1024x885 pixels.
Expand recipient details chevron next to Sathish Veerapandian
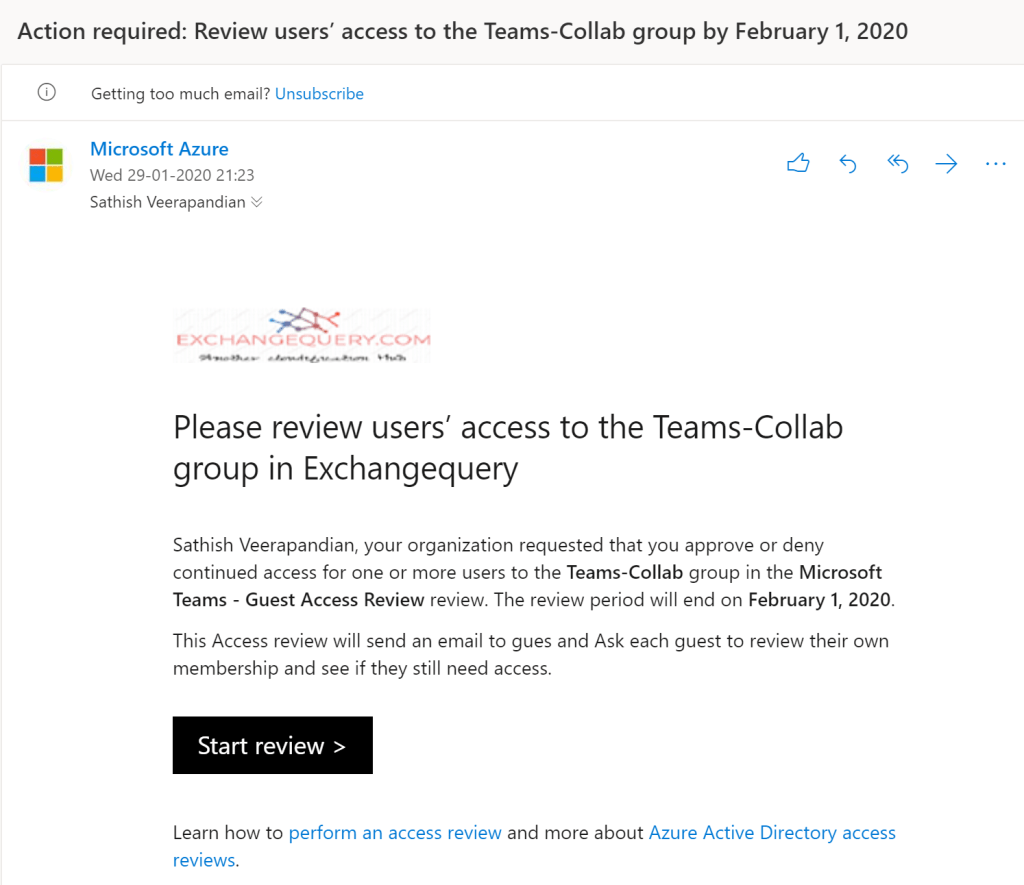click(257, 202)
